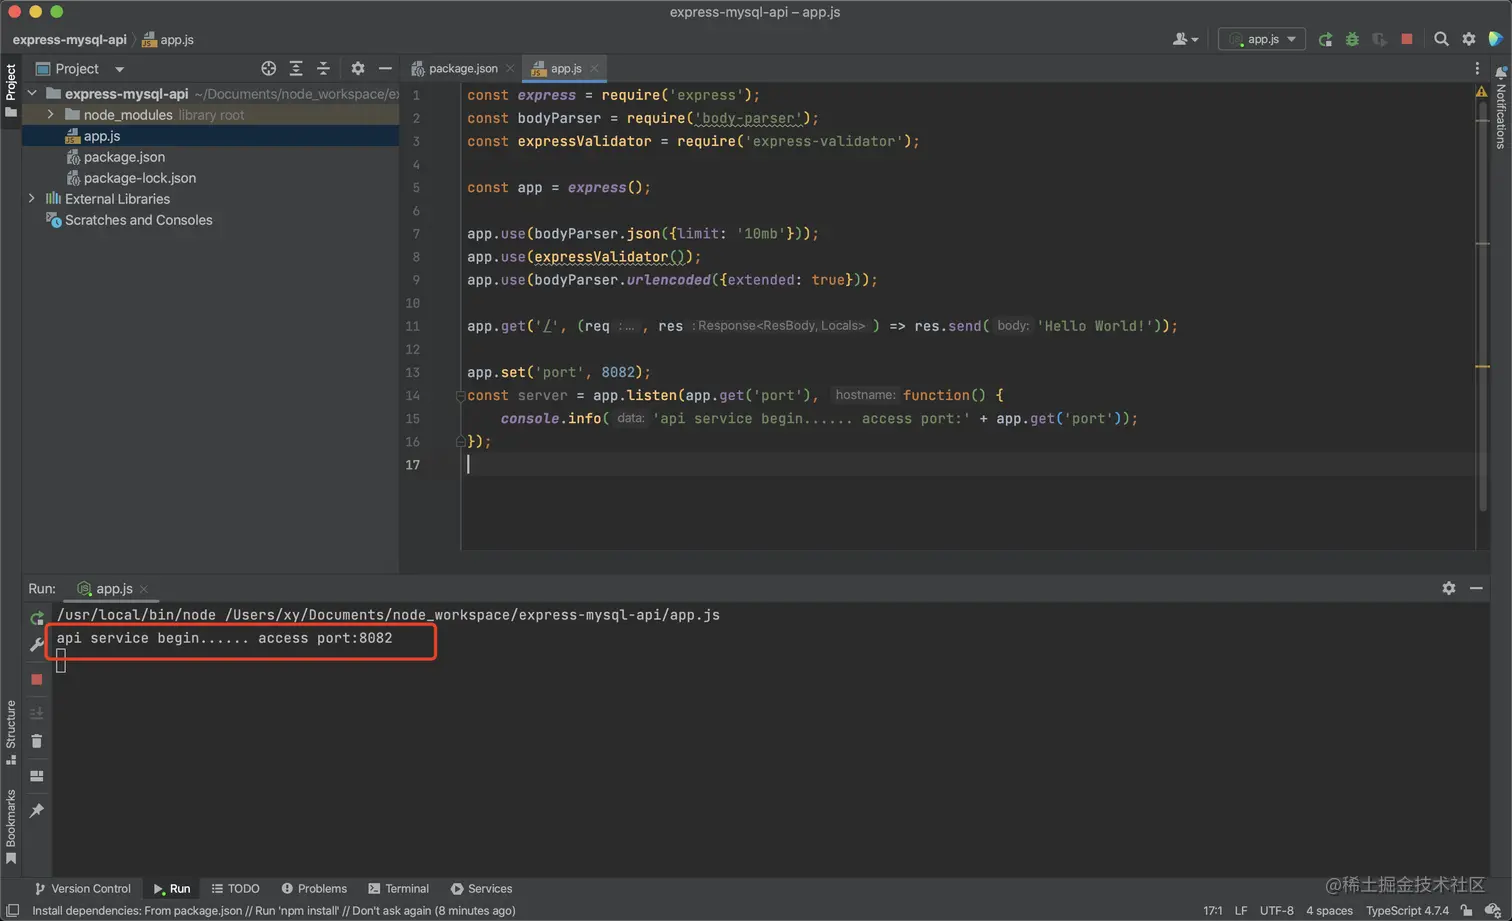Click the warning inspection icon in editor
The height and width of the screenshot is (921, 1512).
click(1481, 92)
